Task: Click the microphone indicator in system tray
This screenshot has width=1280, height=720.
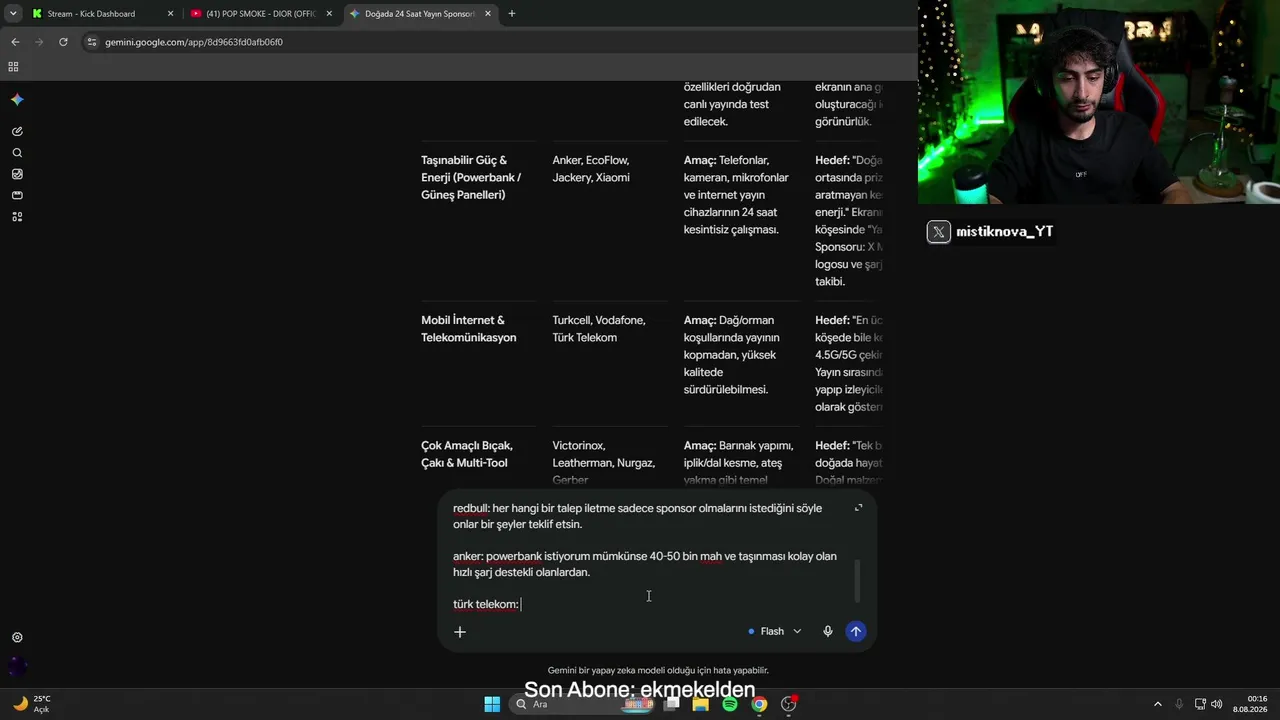Action: 1179,704
